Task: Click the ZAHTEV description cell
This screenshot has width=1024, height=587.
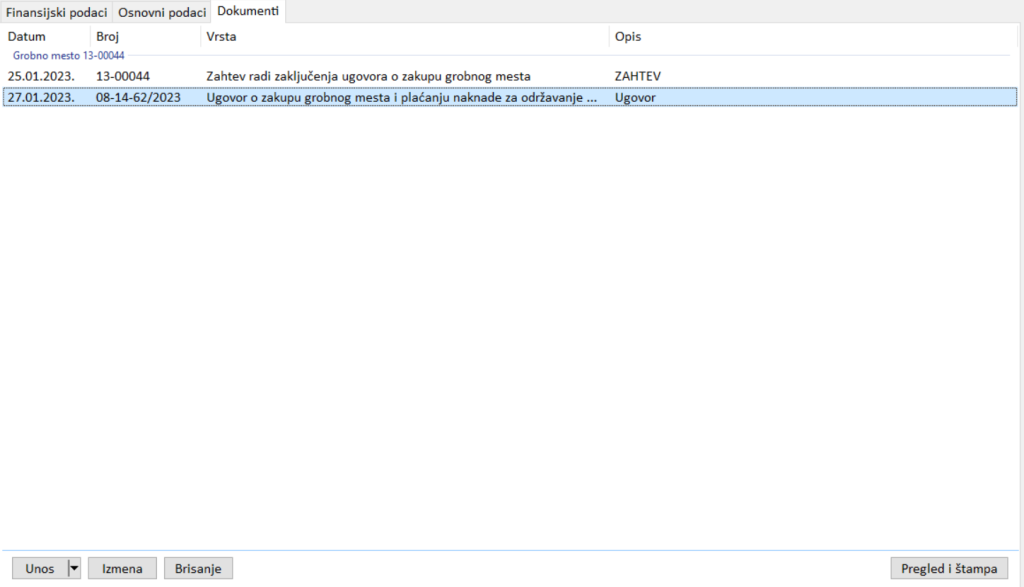Action: [x=638, y=76]
